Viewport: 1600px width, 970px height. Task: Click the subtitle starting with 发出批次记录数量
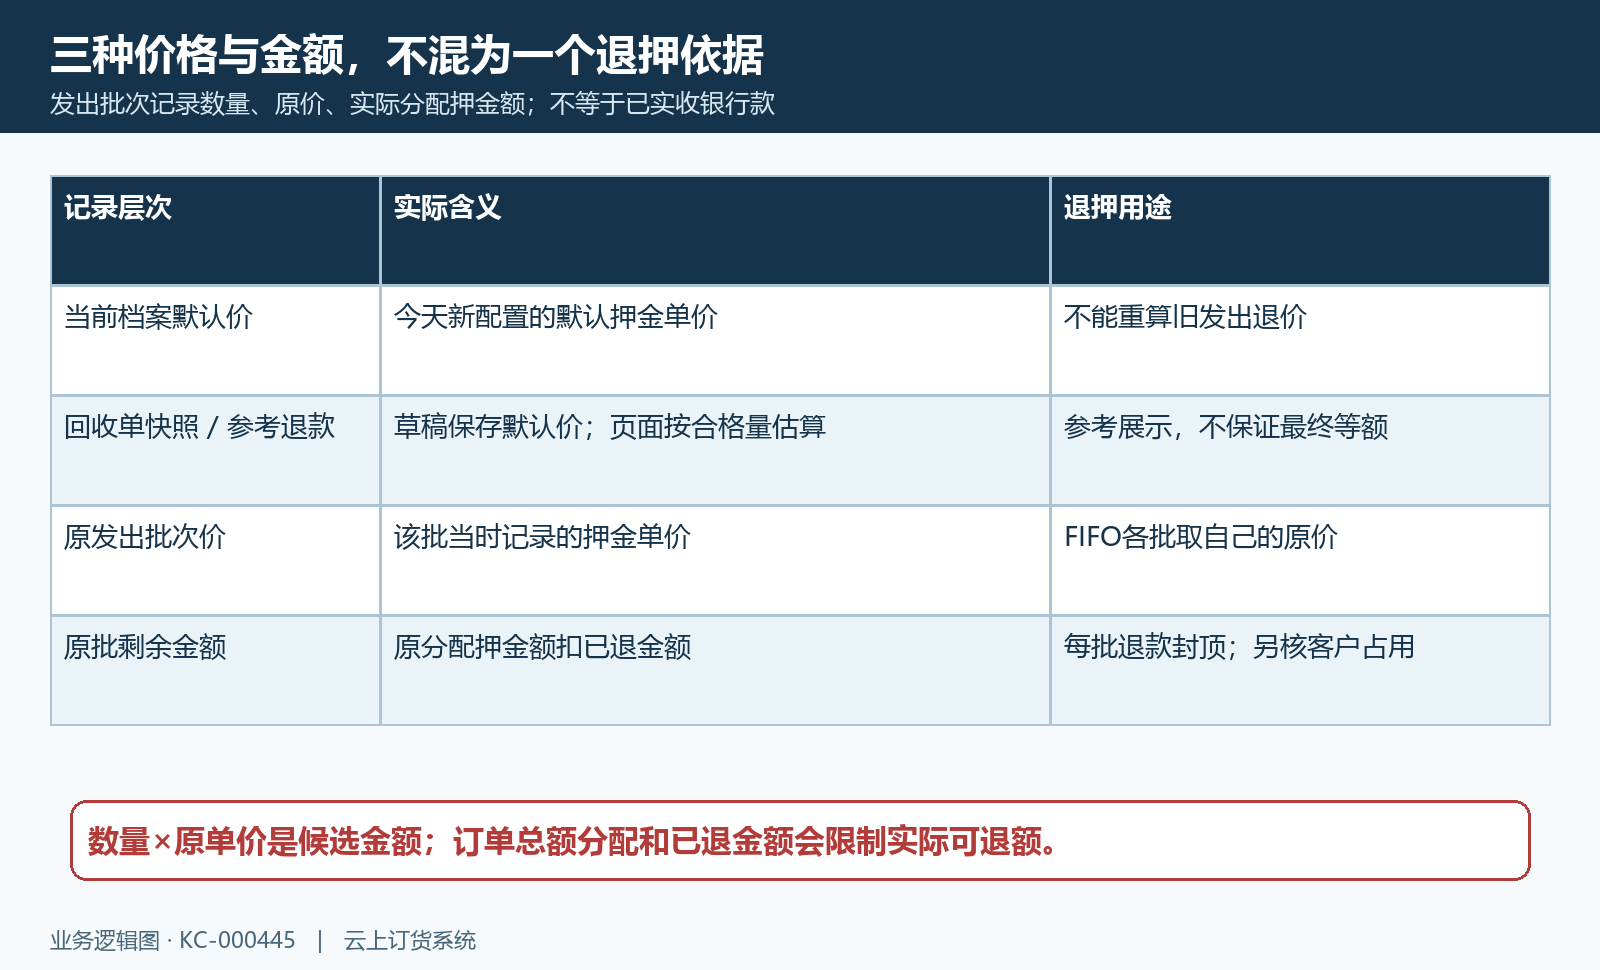(x=412, y=104)
